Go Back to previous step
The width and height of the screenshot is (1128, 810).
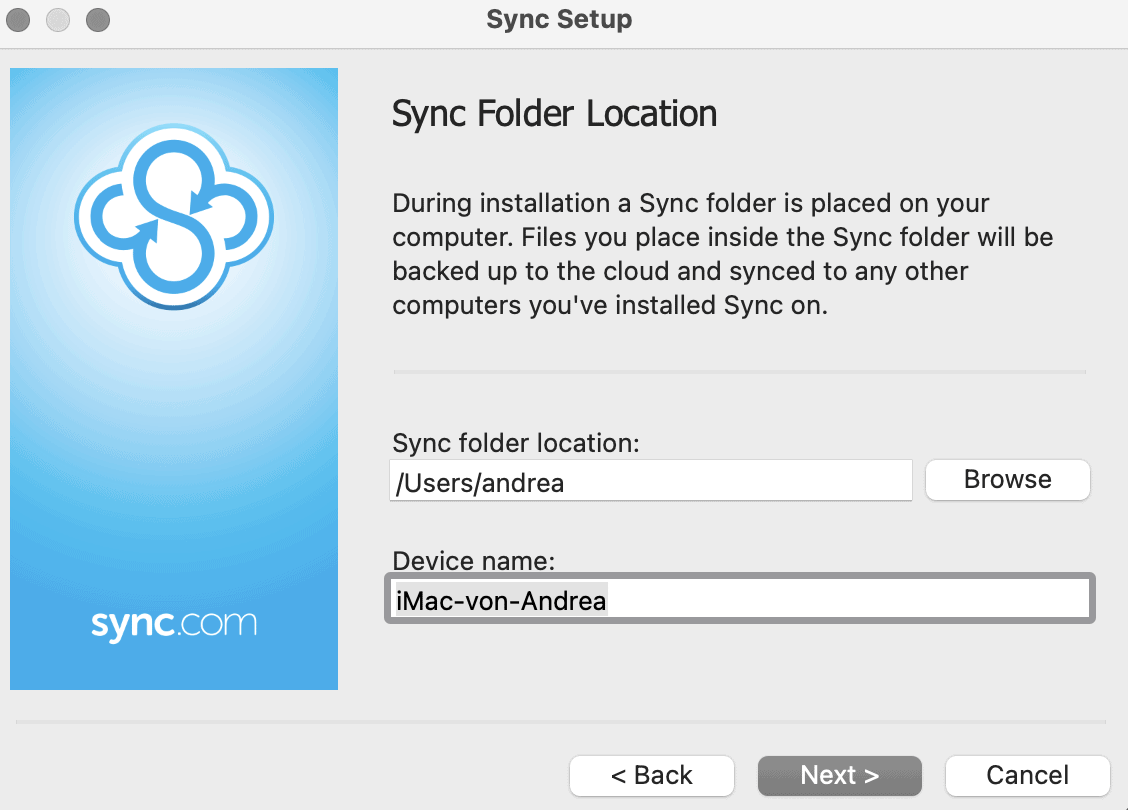(x=652, y=775)
